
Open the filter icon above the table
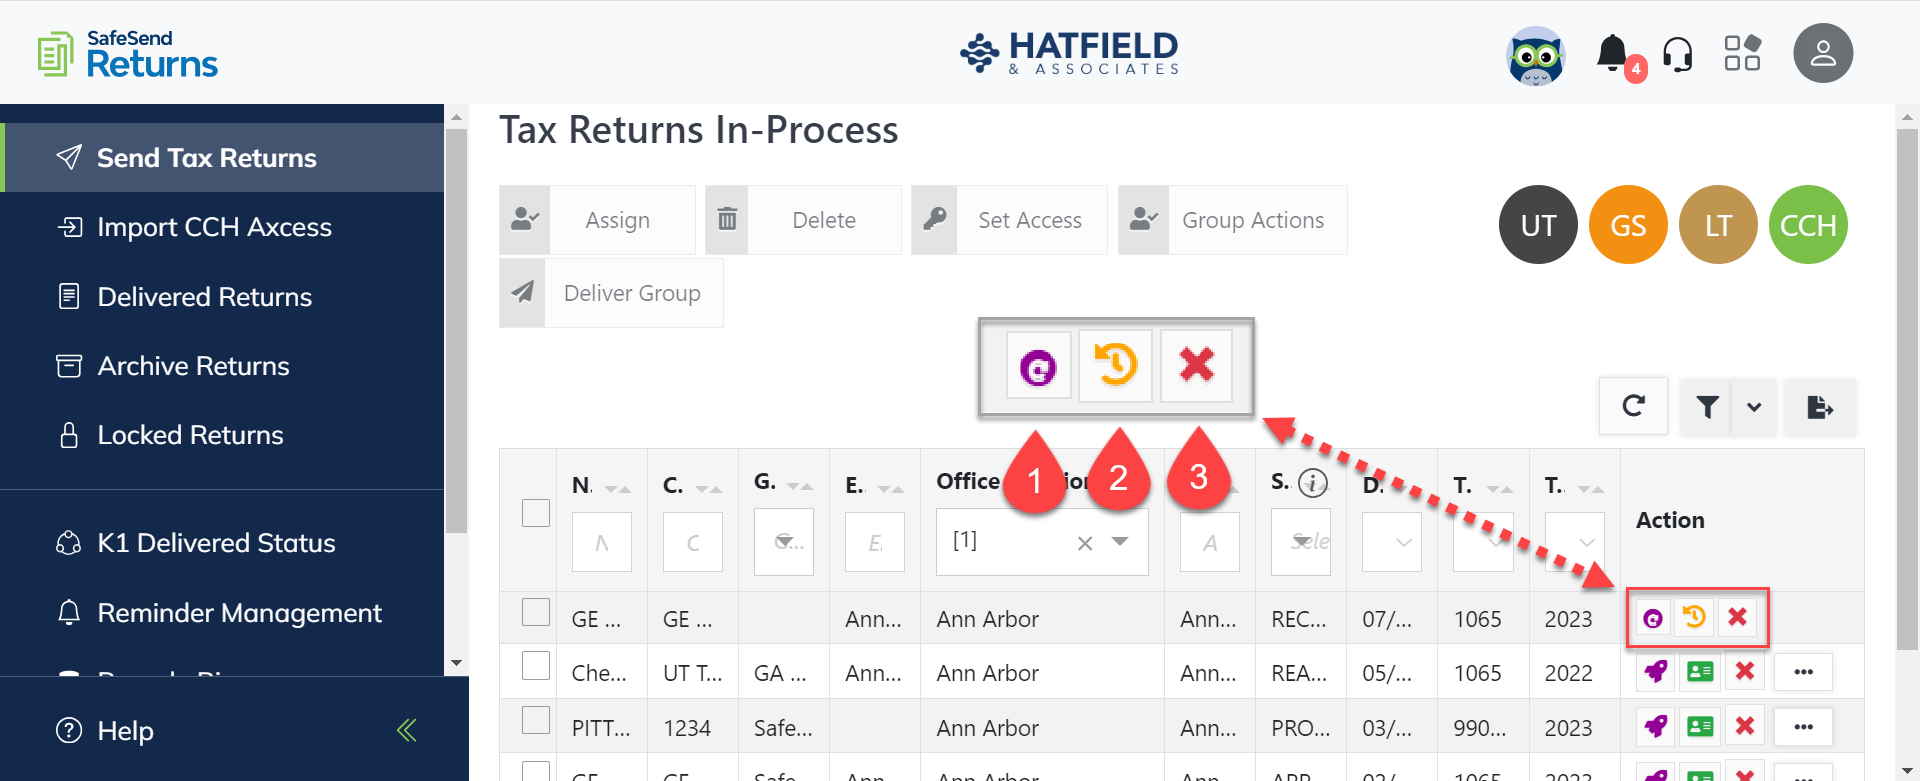click(1707, 407)
